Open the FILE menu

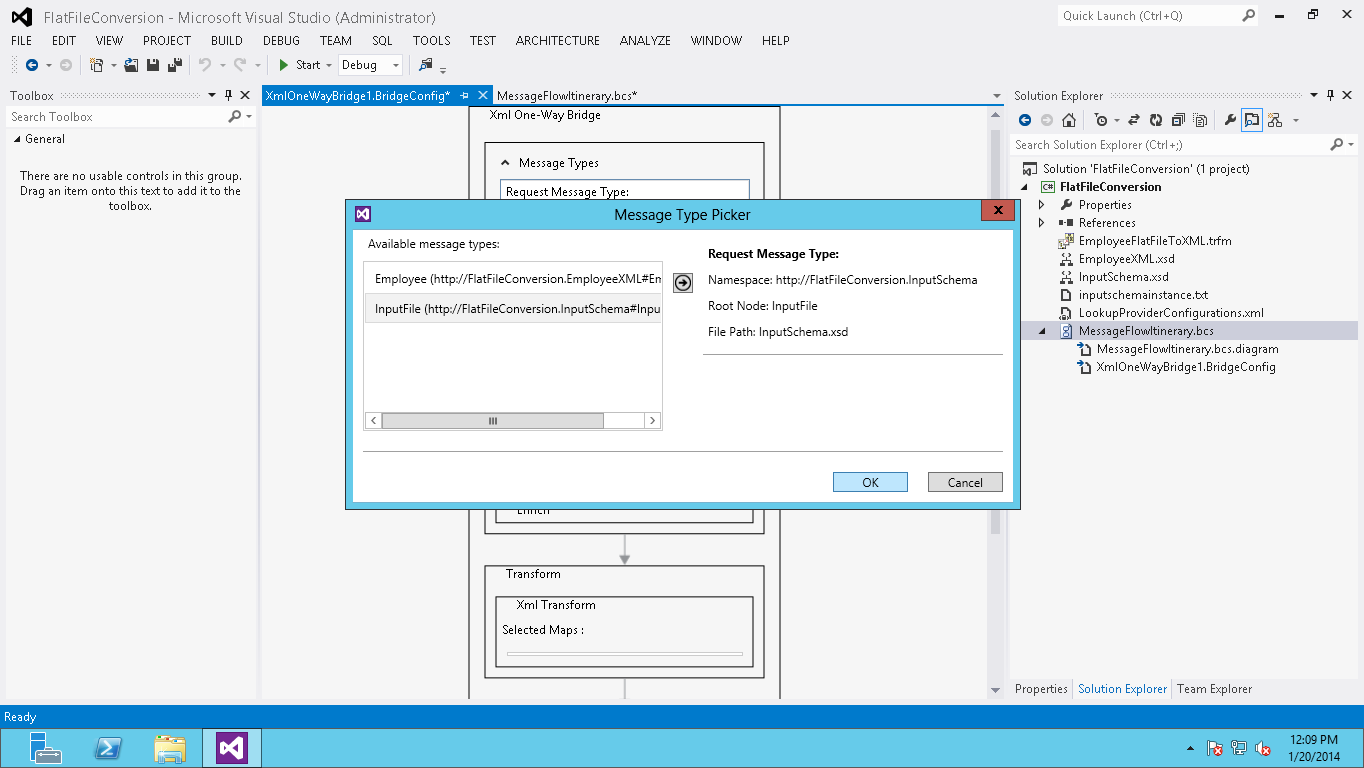click(21, 40)
